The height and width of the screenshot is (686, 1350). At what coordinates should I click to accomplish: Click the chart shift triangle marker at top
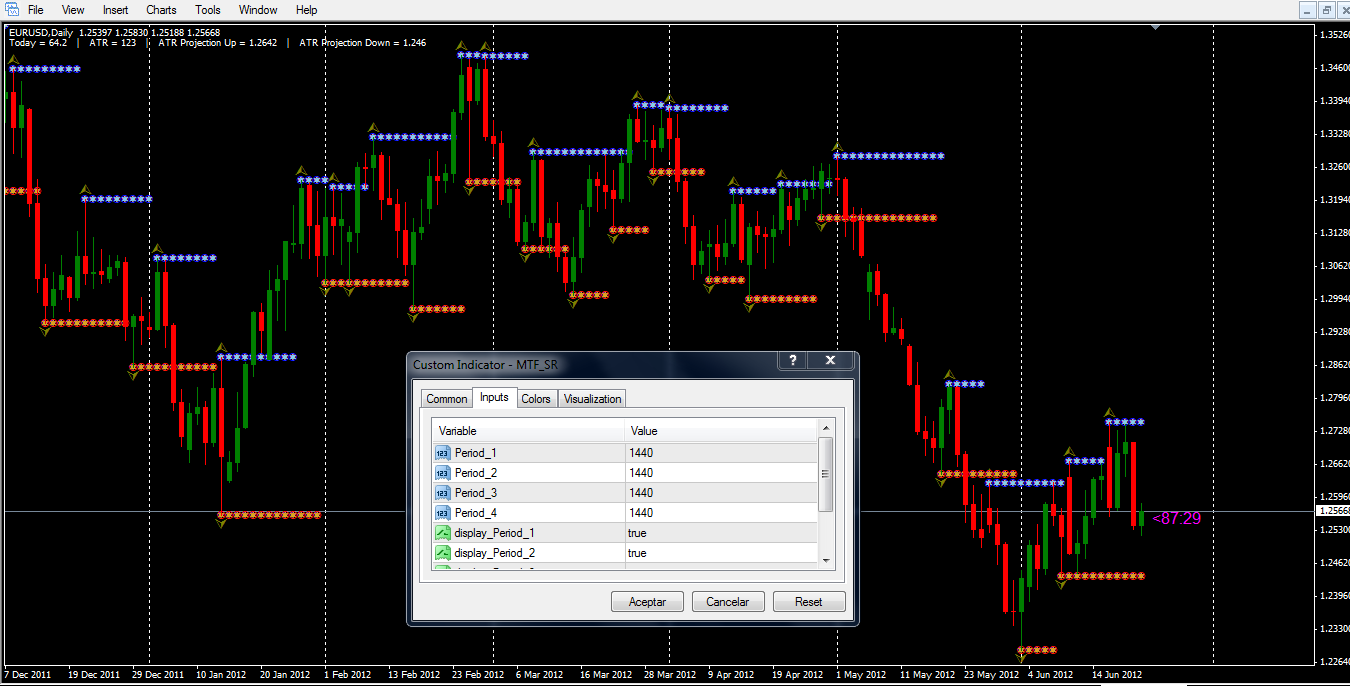[1156, 26]
